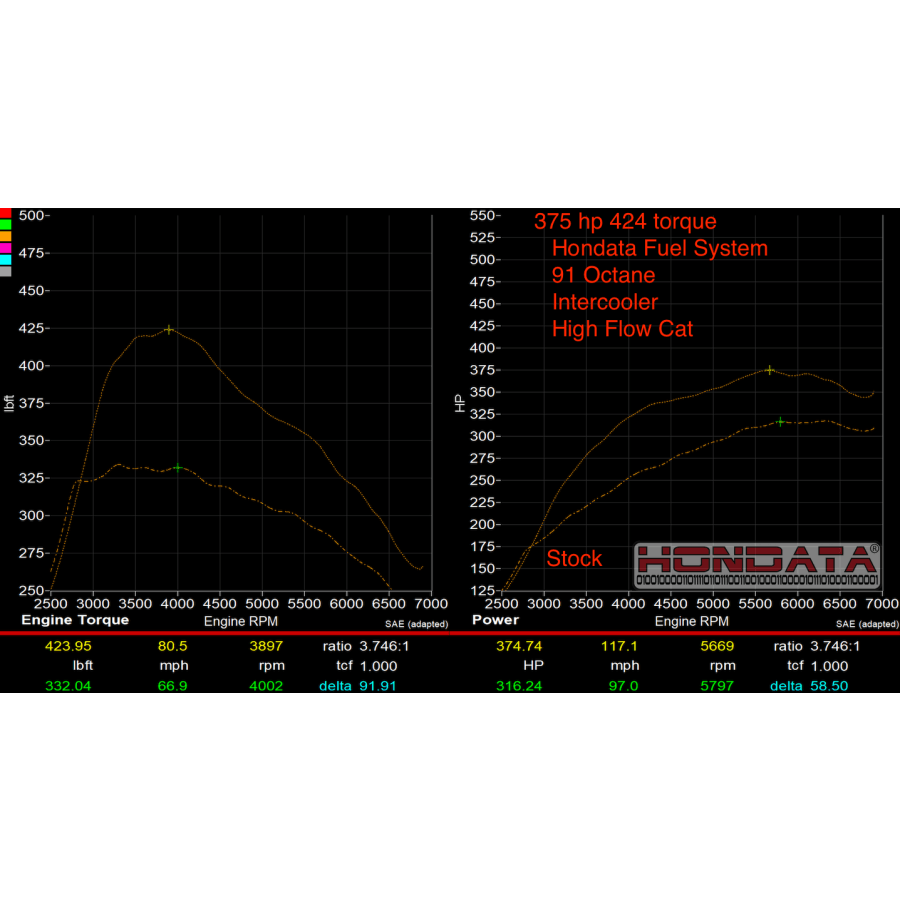Click the peak torque value 423.95
The width and height of the screenshot is (900, 900).
(x=68, y=646)
